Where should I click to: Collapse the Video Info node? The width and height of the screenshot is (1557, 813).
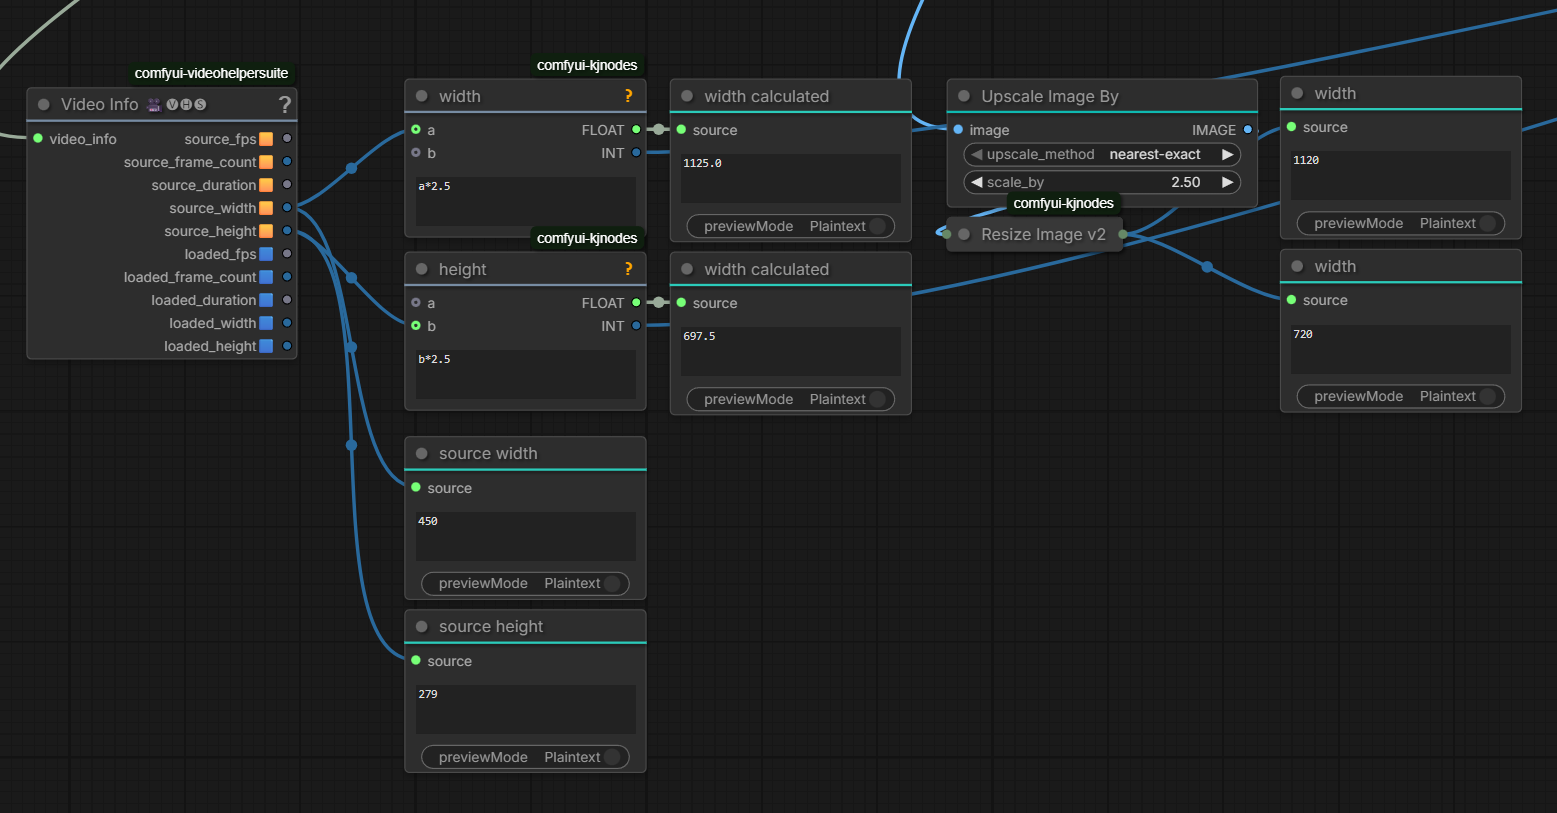[x=44, y=104]
